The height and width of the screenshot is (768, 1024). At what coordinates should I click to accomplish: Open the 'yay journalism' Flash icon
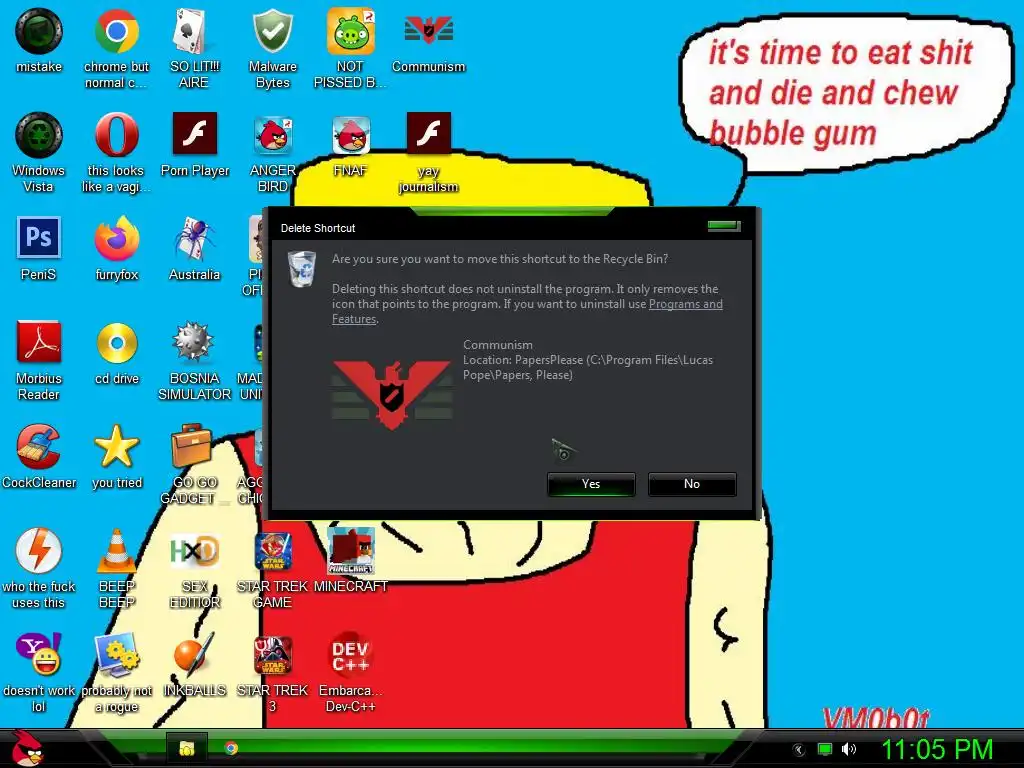pyautogui.click(x=428, y=133)
